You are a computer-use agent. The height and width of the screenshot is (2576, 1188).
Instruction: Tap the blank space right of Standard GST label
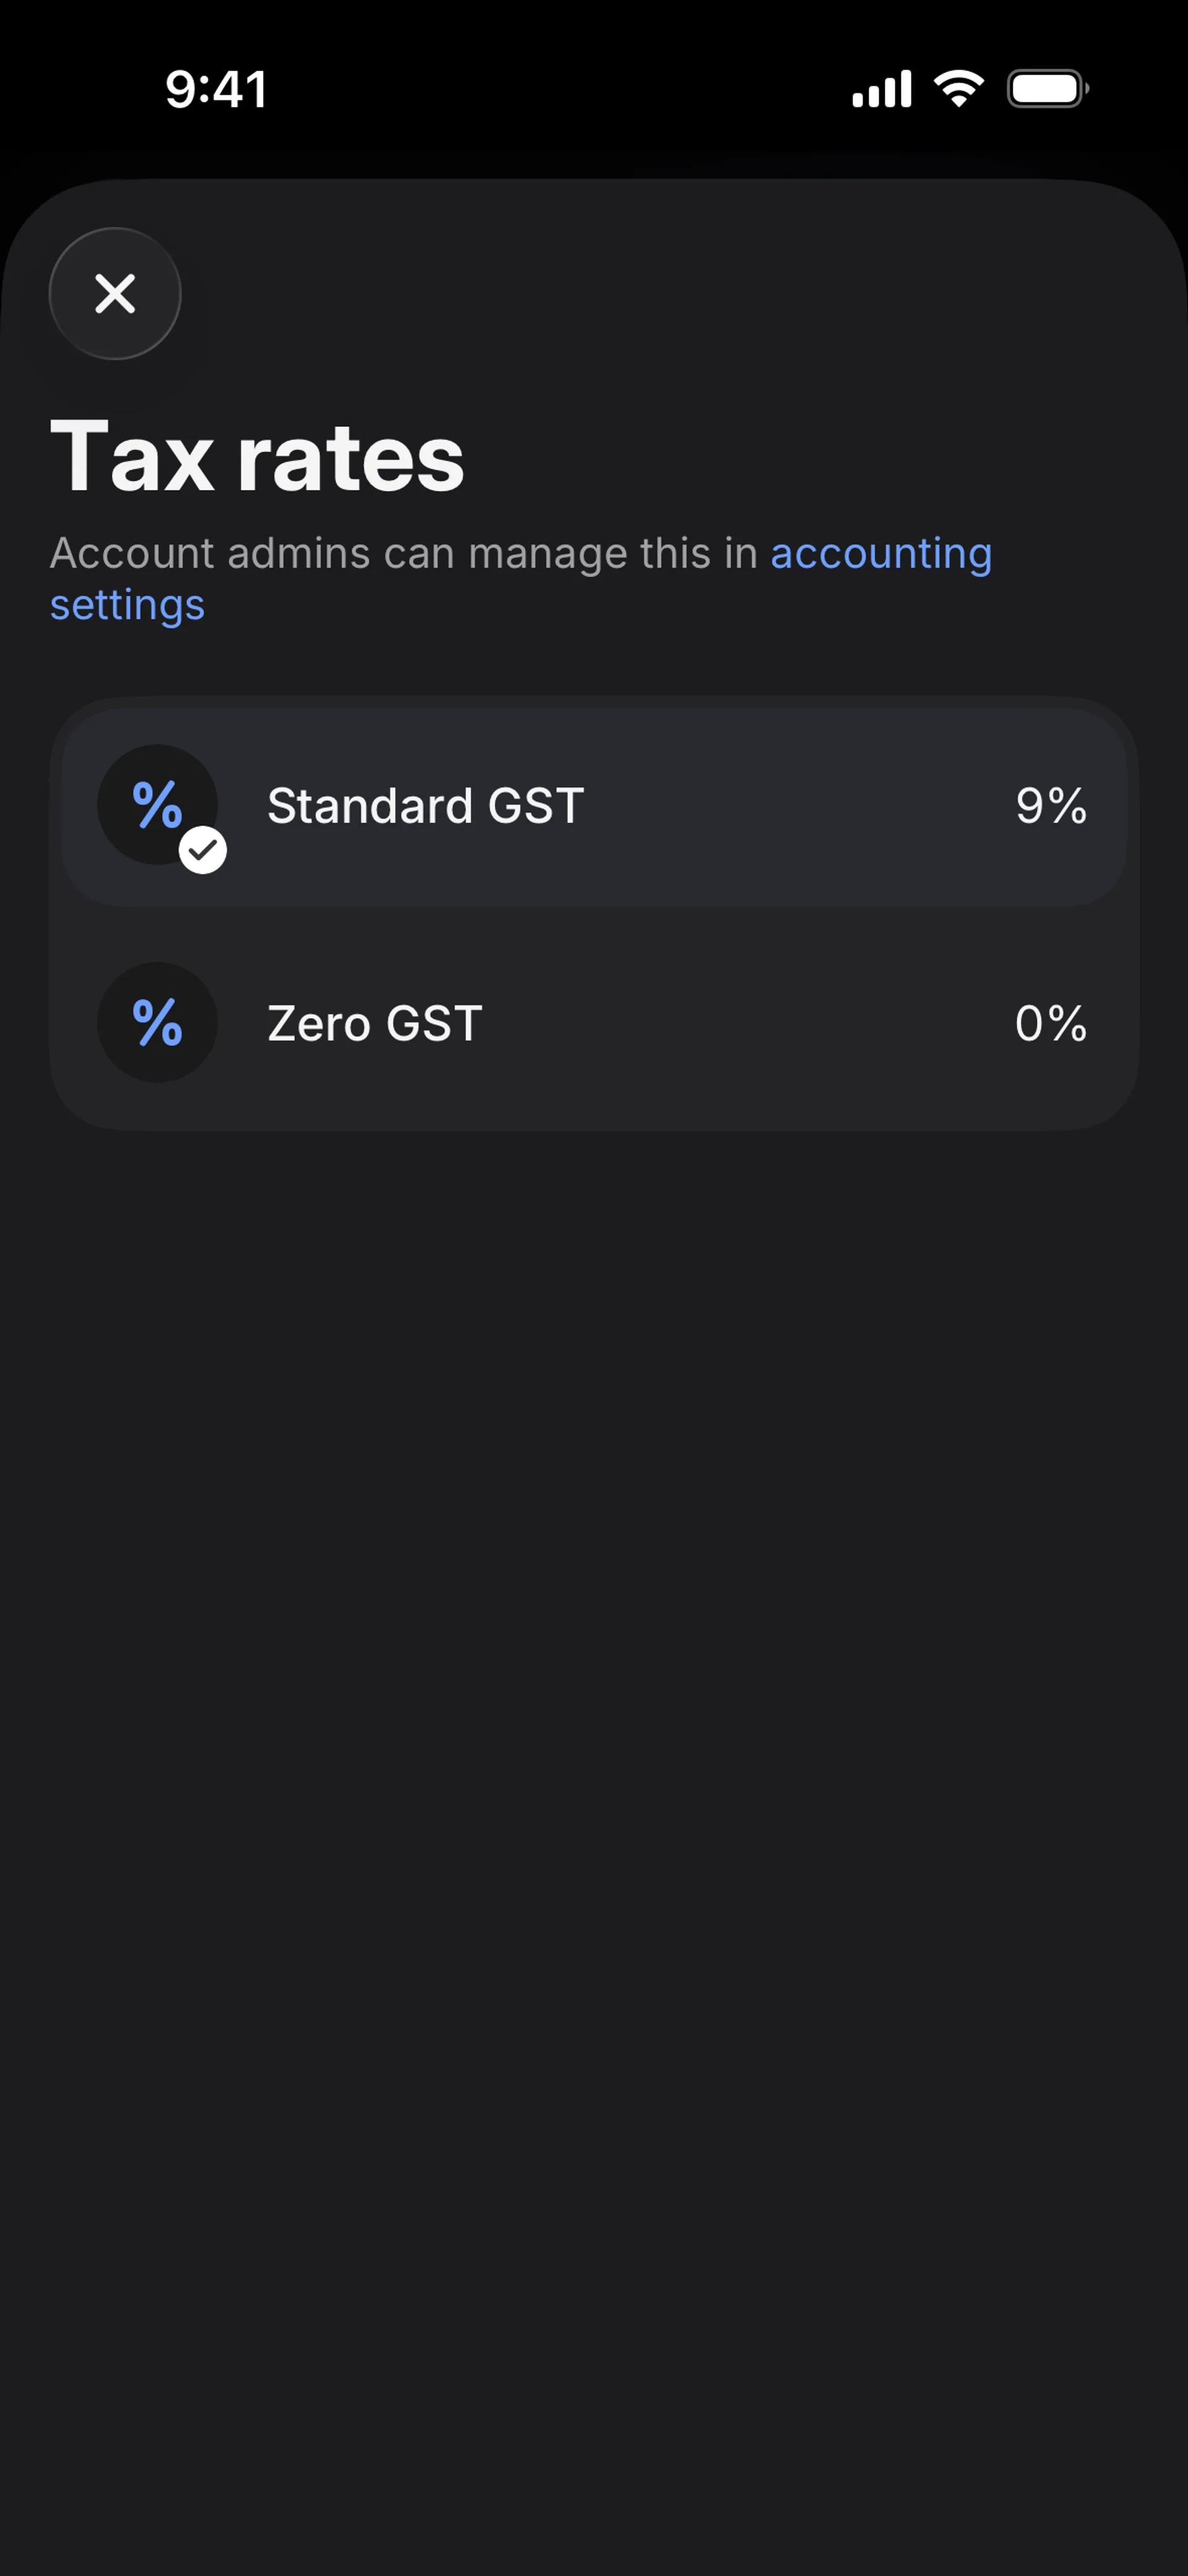click(x=800, y=806)
